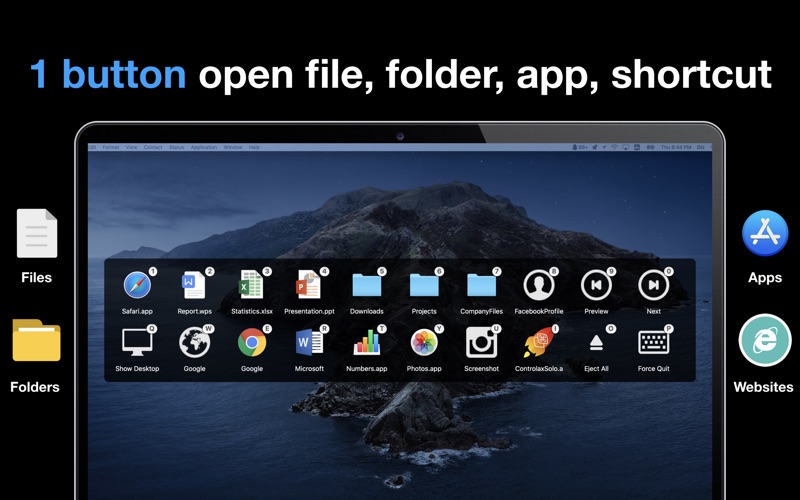This screenshot has height=500, width=800.
Task: Open the Statistics.xlsx spreadsheet icon
Action: point(252,285)
